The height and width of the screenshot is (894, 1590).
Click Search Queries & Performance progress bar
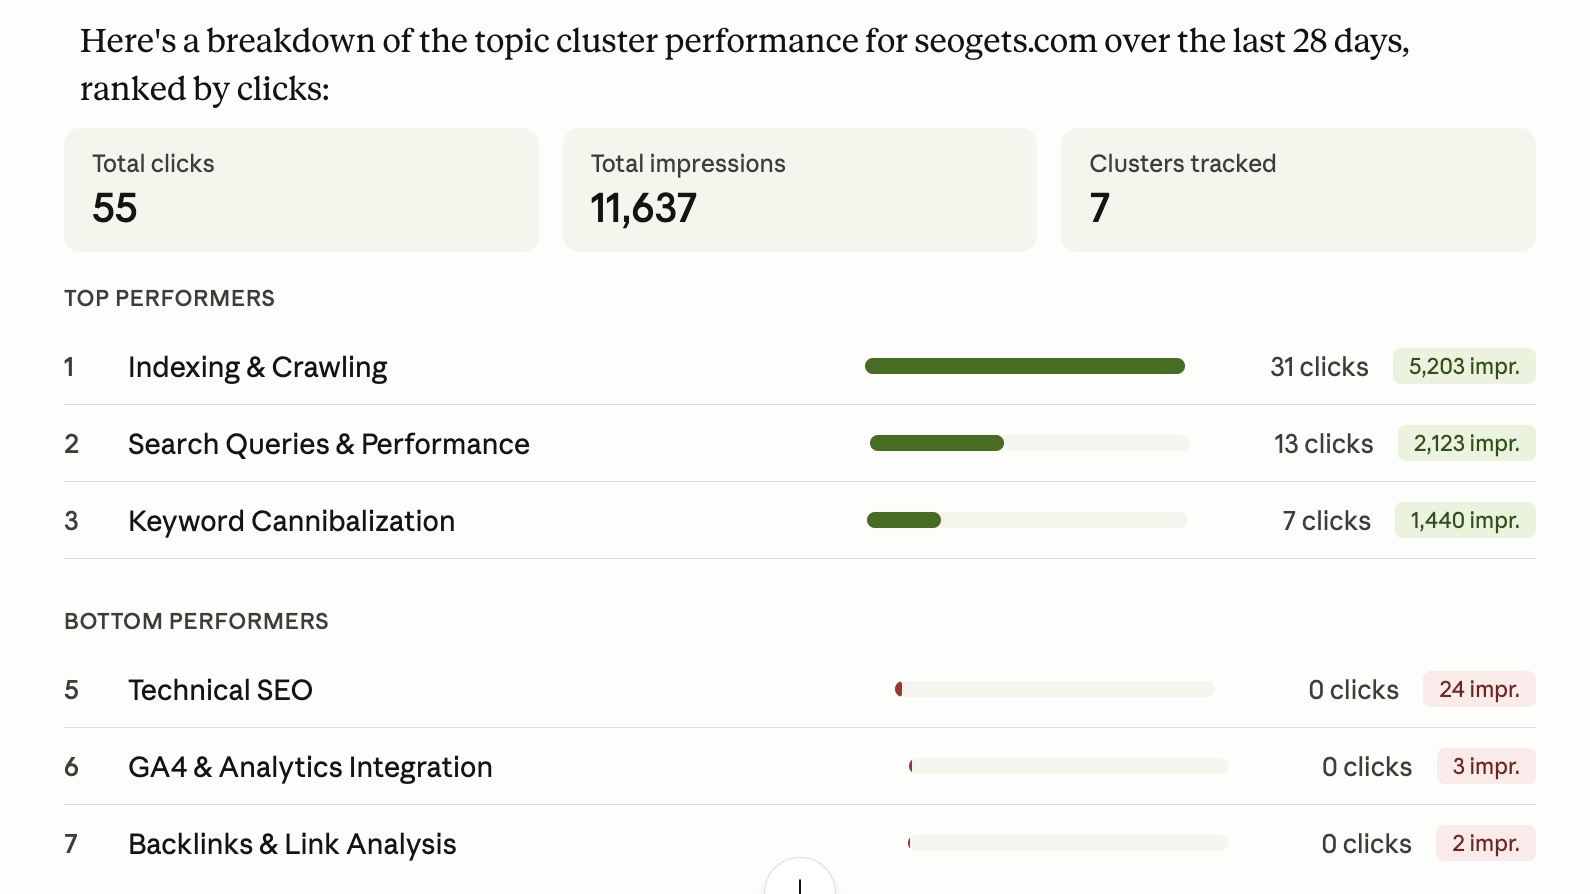coord(1029,443)
